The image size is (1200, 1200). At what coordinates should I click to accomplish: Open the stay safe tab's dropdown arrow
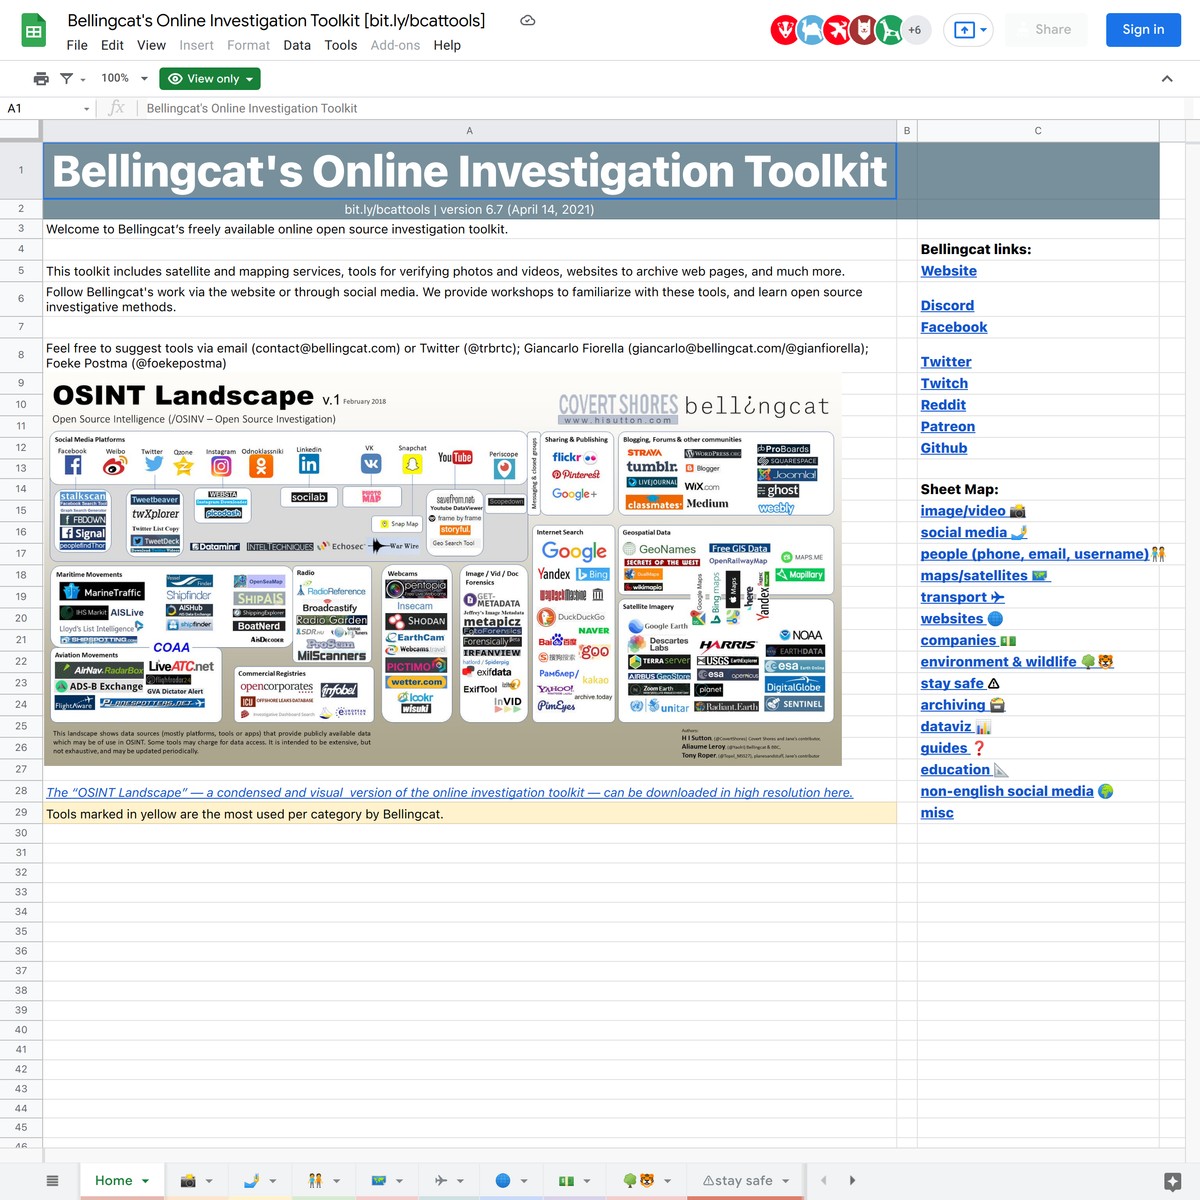(x=786, y=1180)
